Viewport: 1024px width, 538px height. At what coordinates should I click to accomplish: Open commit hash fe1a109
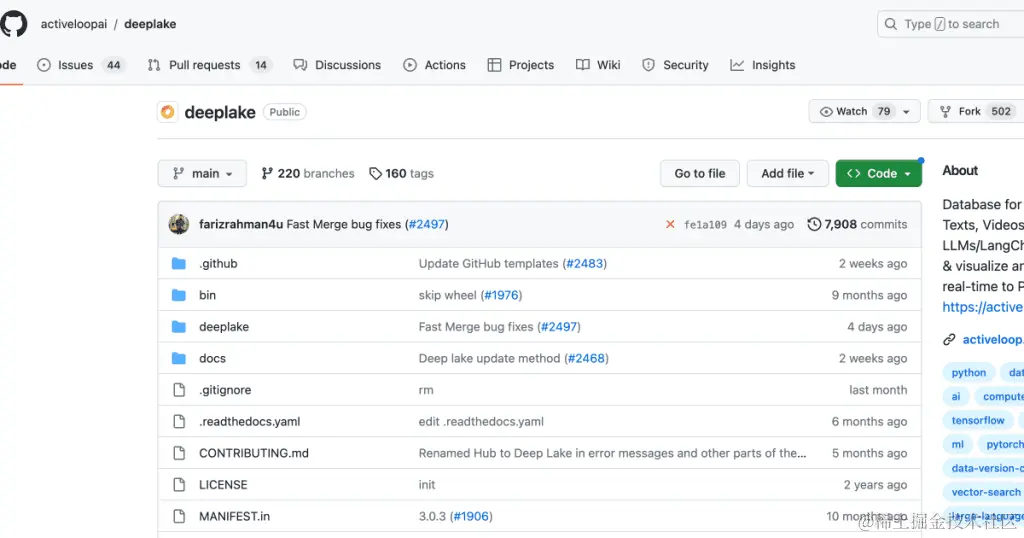[705, 225]
